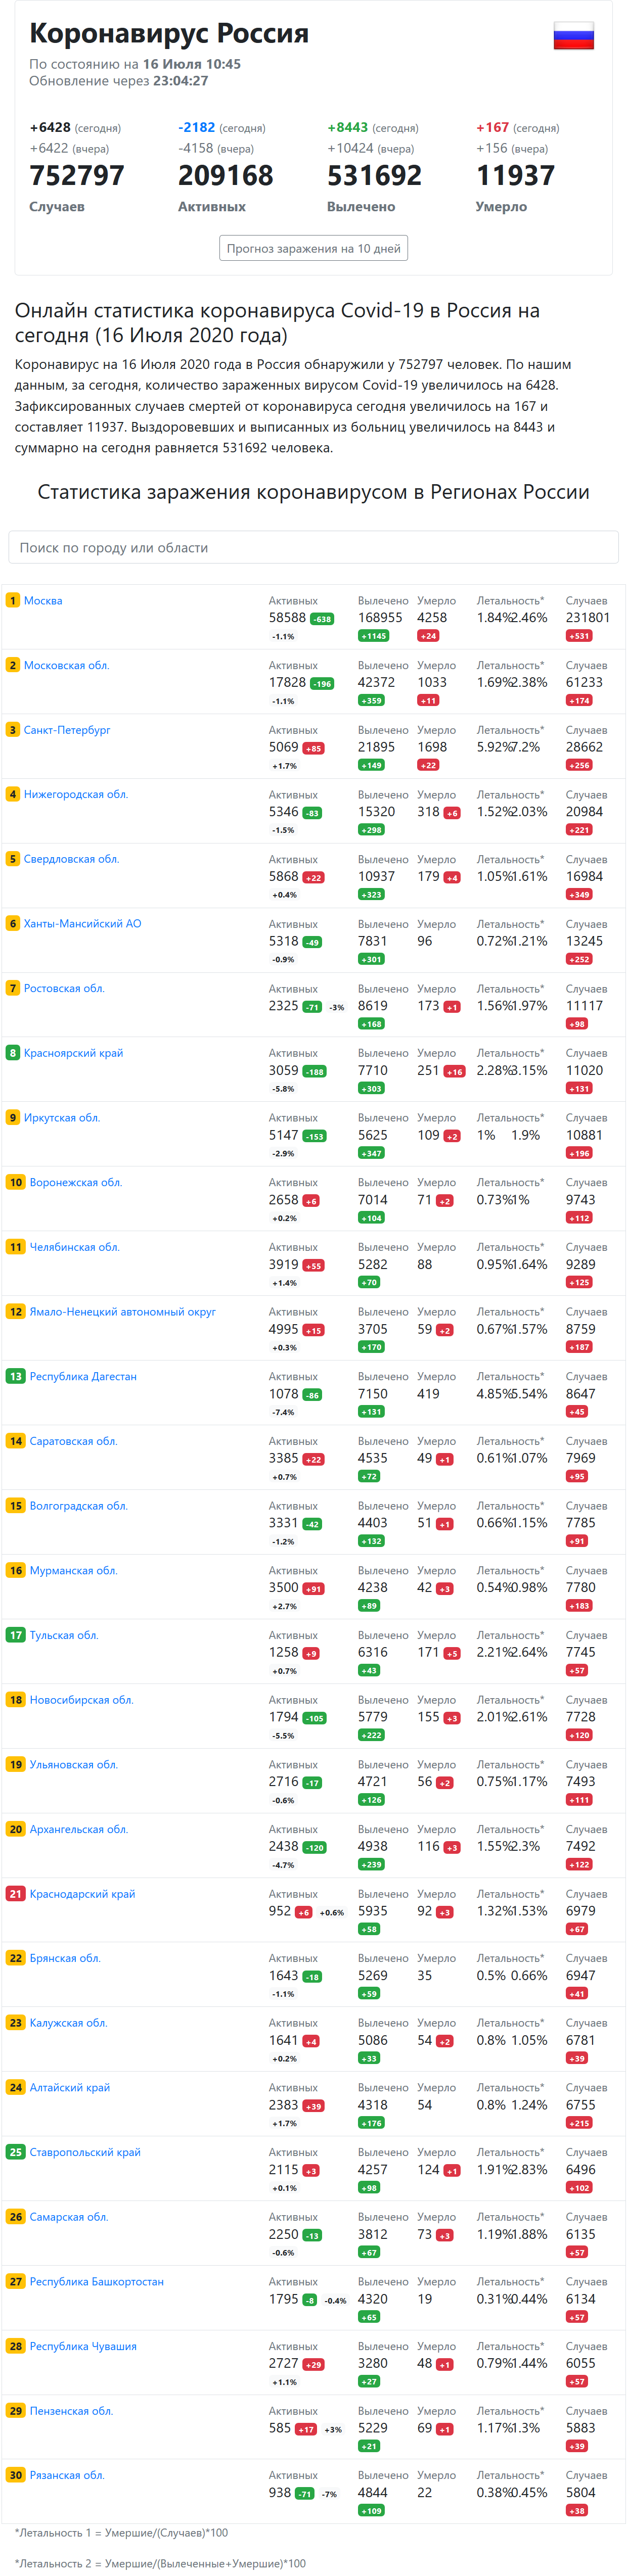628x2576 pixels.
Task: Open the Пензенская обл. link
Action: tap(71, 2411)
